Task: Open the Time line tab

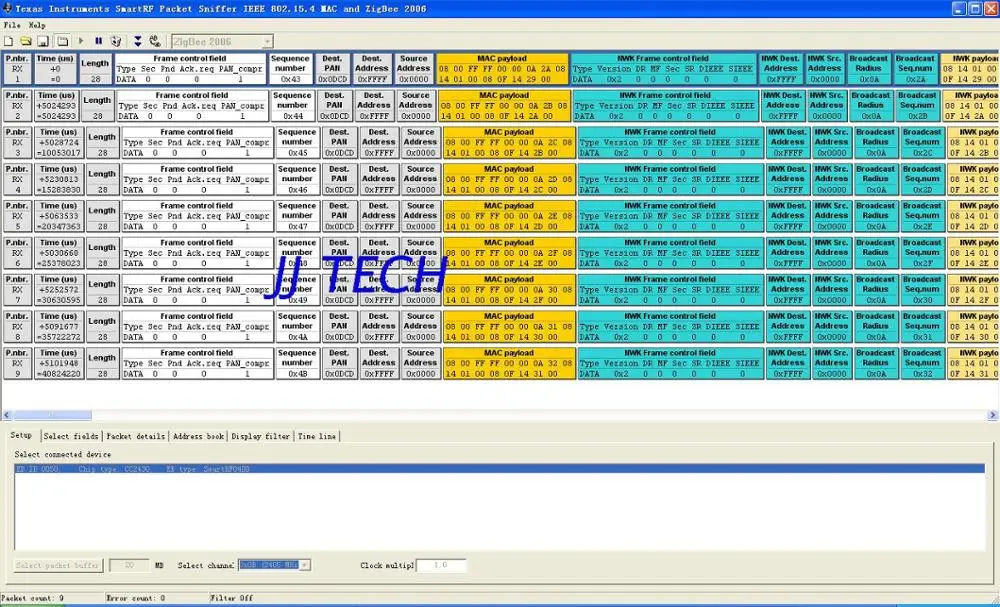Action: 317,436
